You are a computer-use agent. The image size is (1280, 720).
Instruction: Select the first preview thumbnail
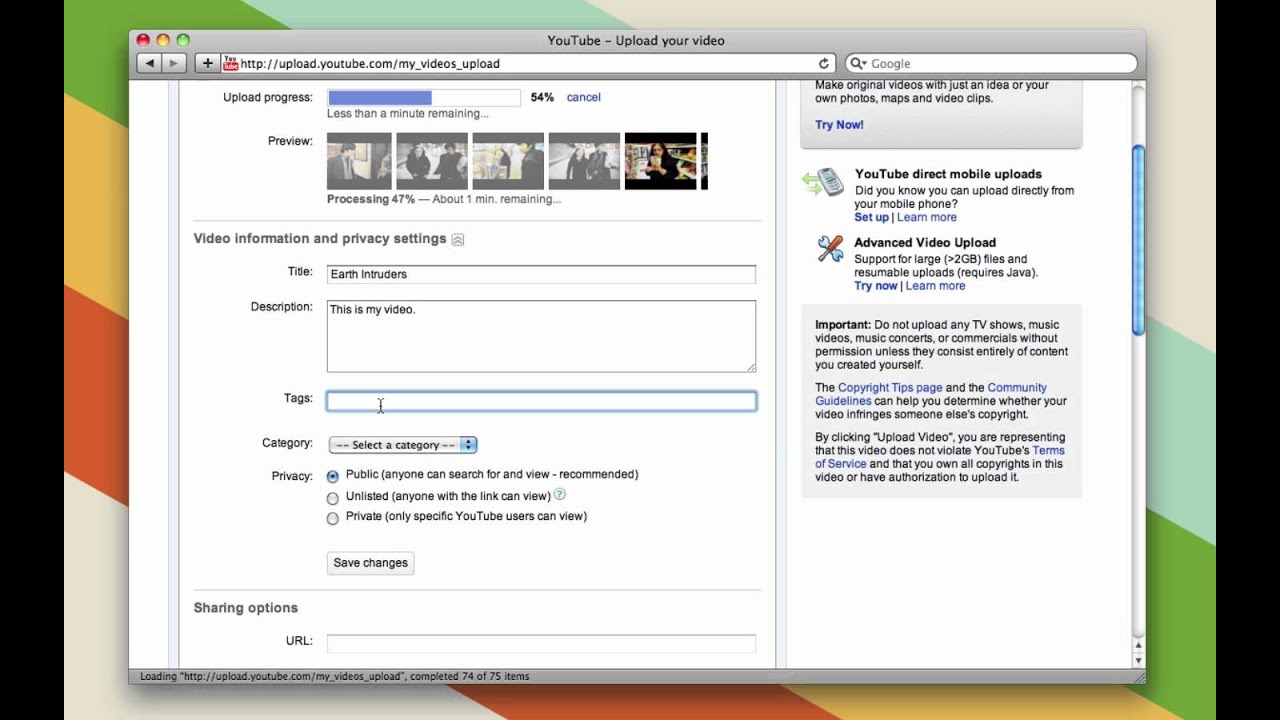(x=359, y=161)
